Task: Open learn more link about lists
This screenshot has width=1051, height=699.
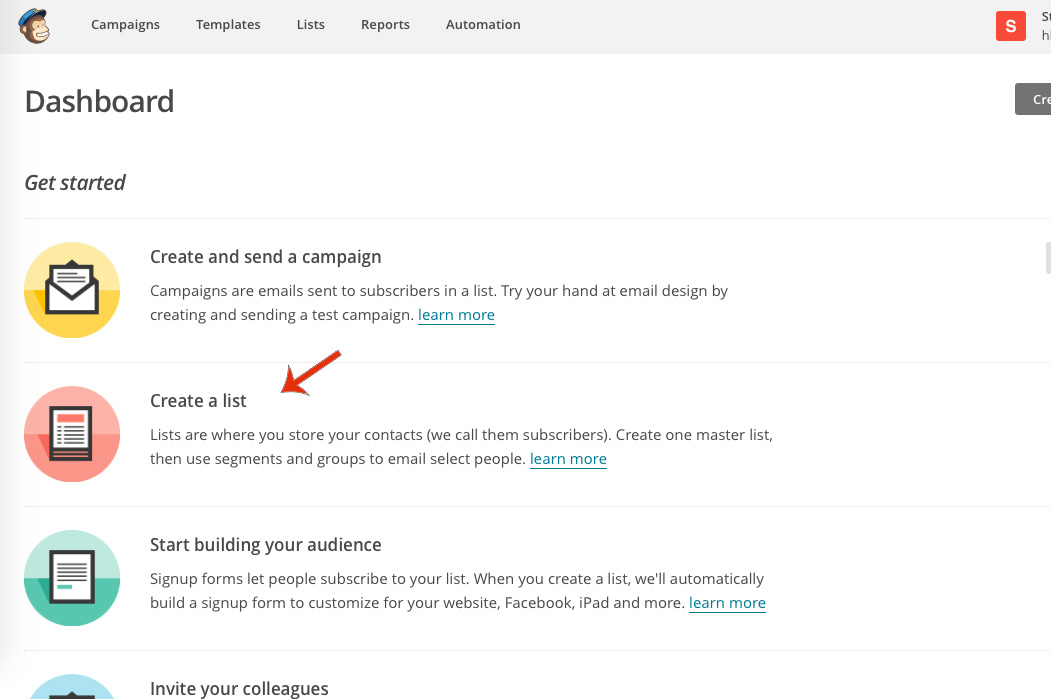Action: [x=568, y=459]
